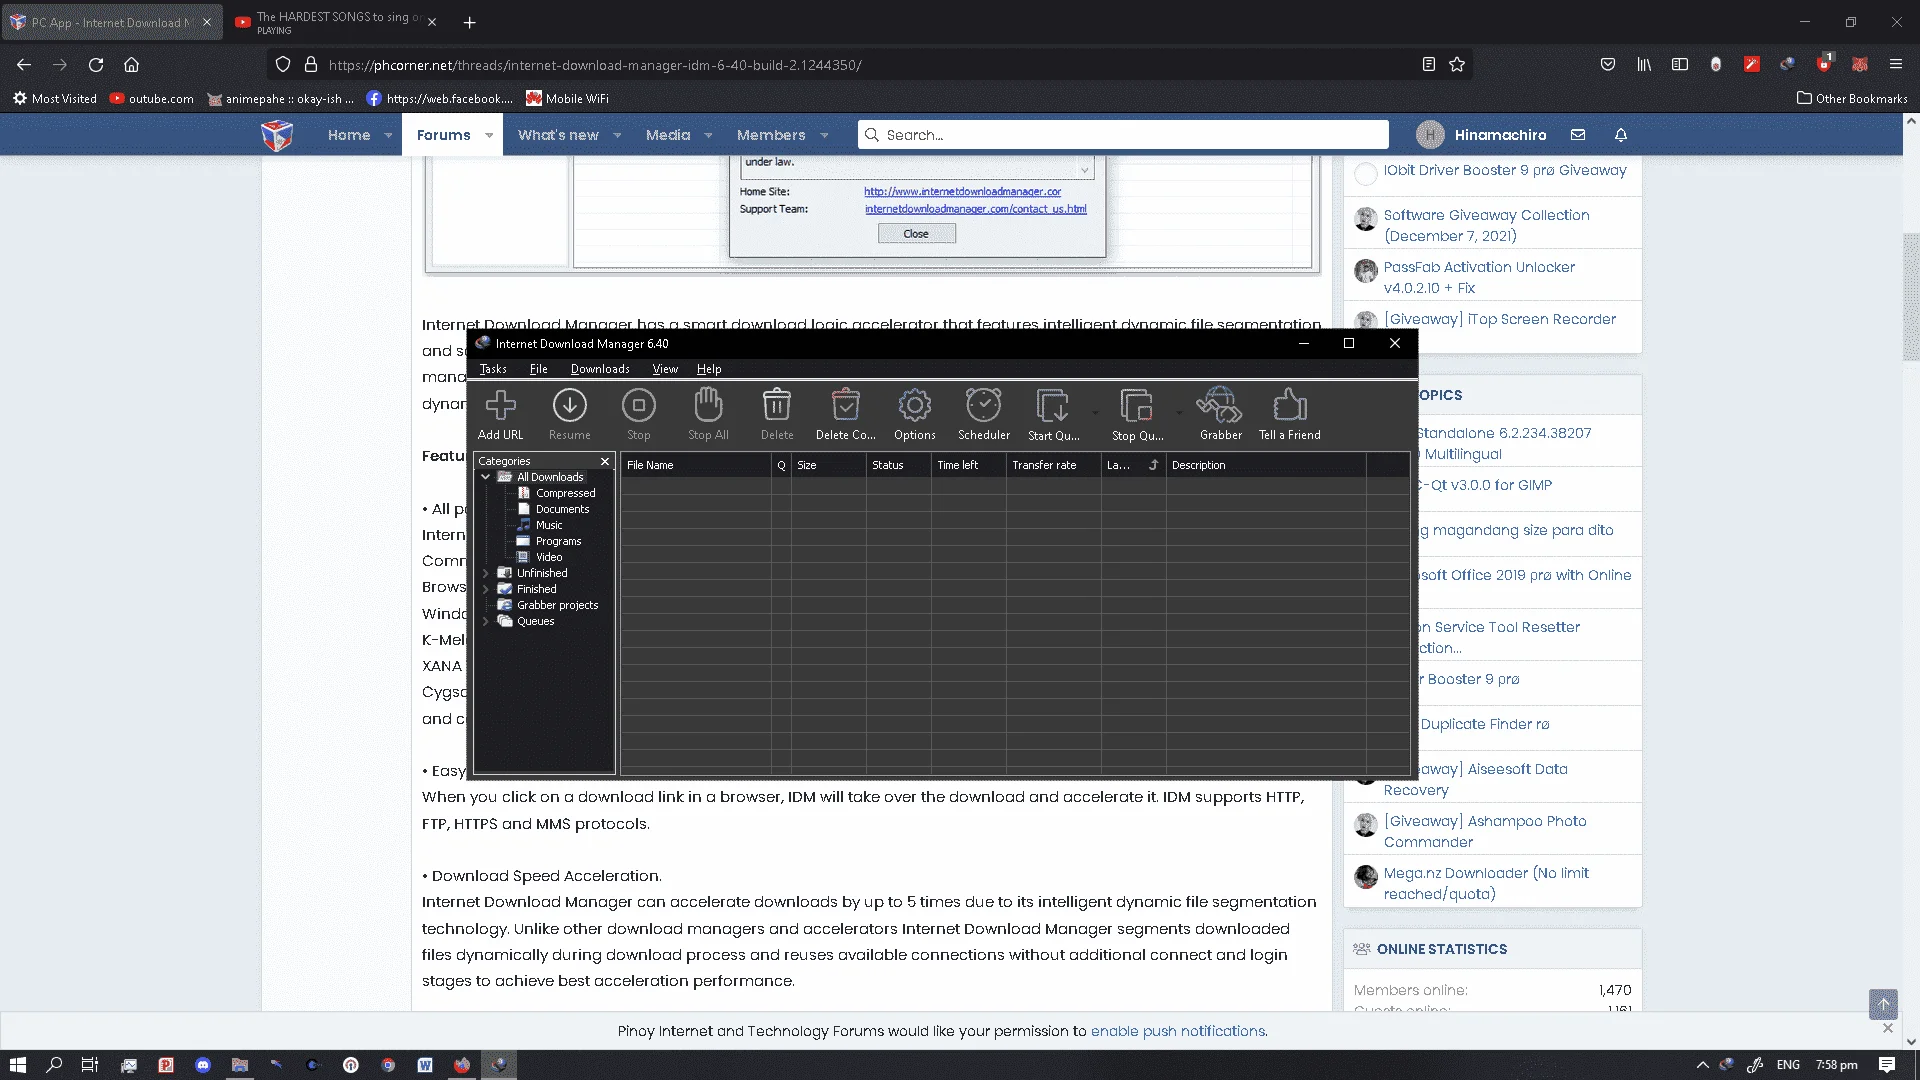Open the Tasks menu in IDM
Screen dimensions: 1920x1080
pos(493,369)
